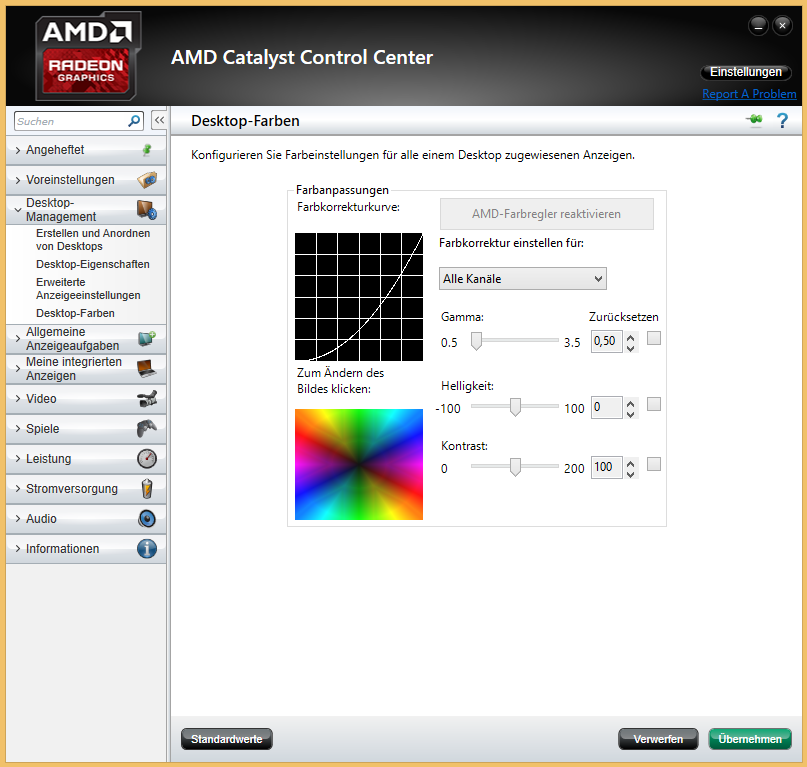Decrease Kontrast with down spinner arrow

tap(630, 475)
